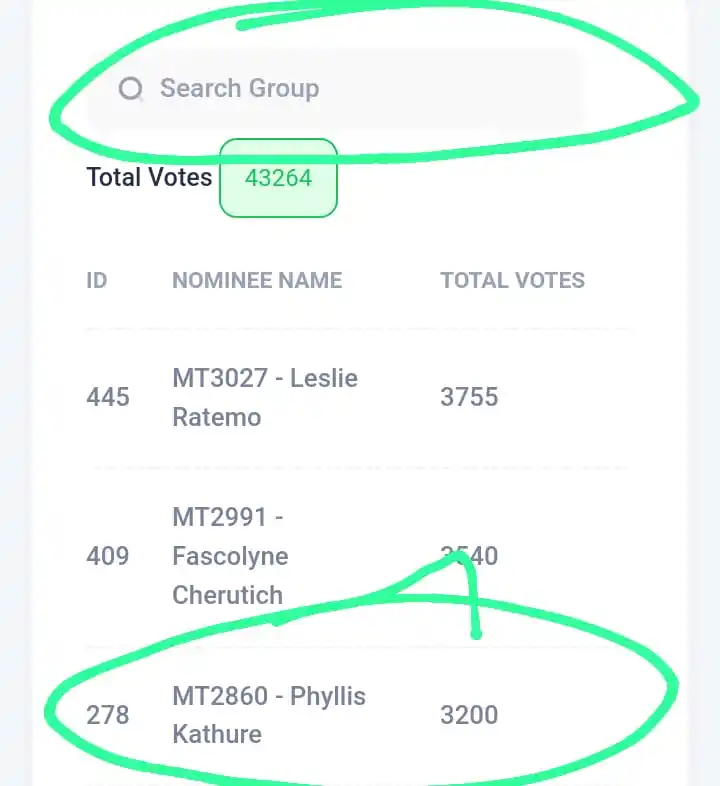720x786 pixels.
Task: Open MT3027 - Leslie Ratemo entry
Action: [265, 398]
